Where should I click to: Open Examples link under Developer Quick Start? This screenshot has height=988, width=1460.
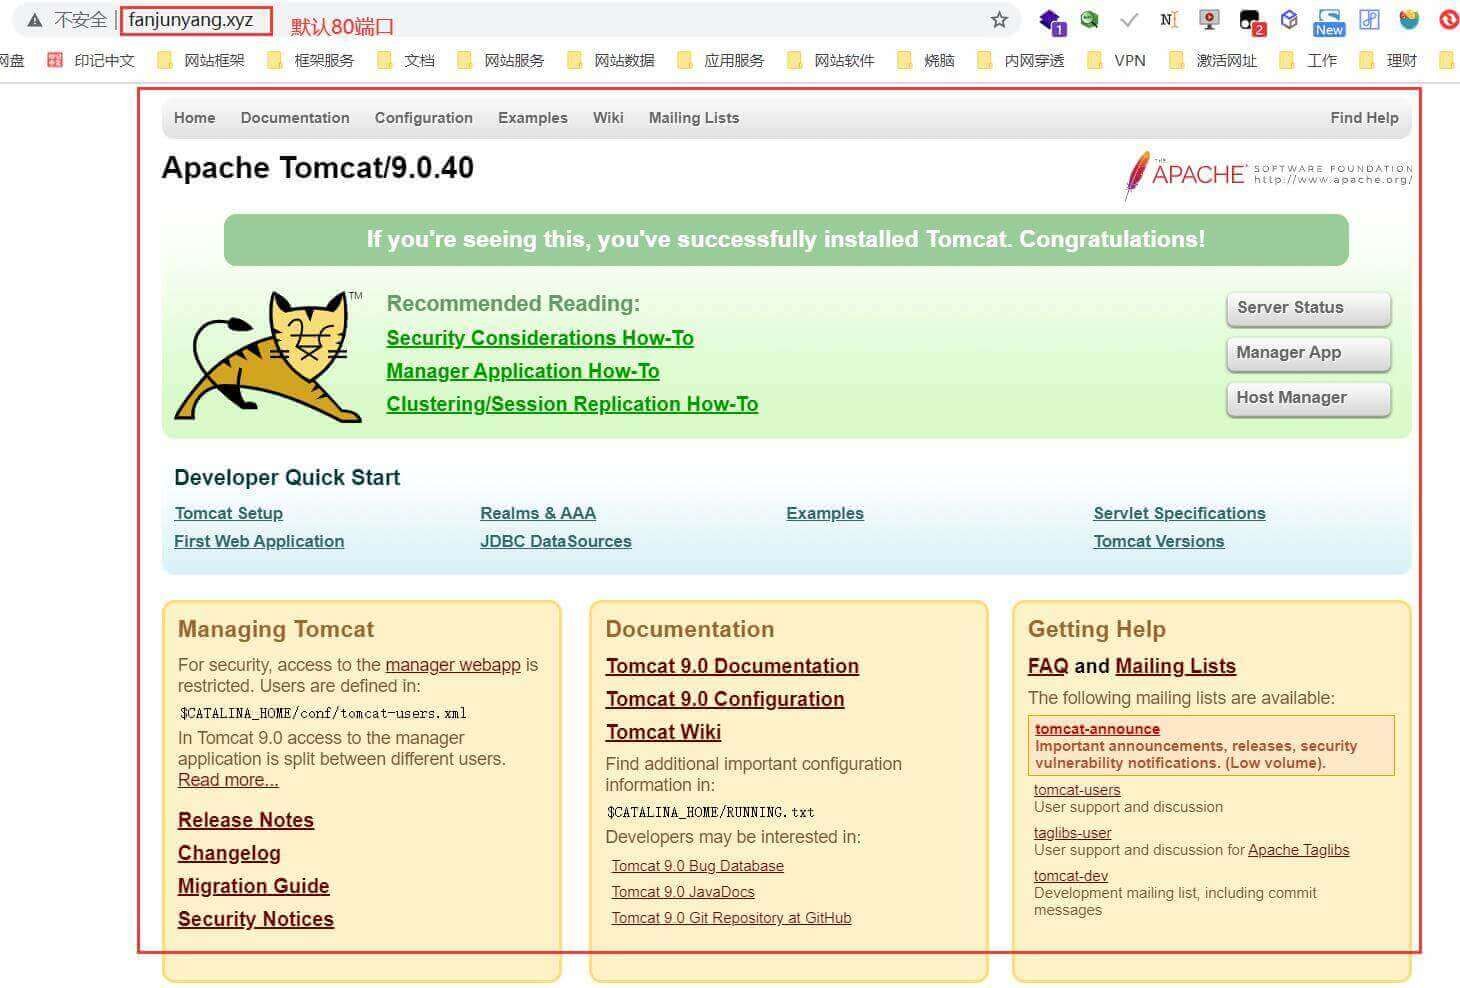pos(825,513)
